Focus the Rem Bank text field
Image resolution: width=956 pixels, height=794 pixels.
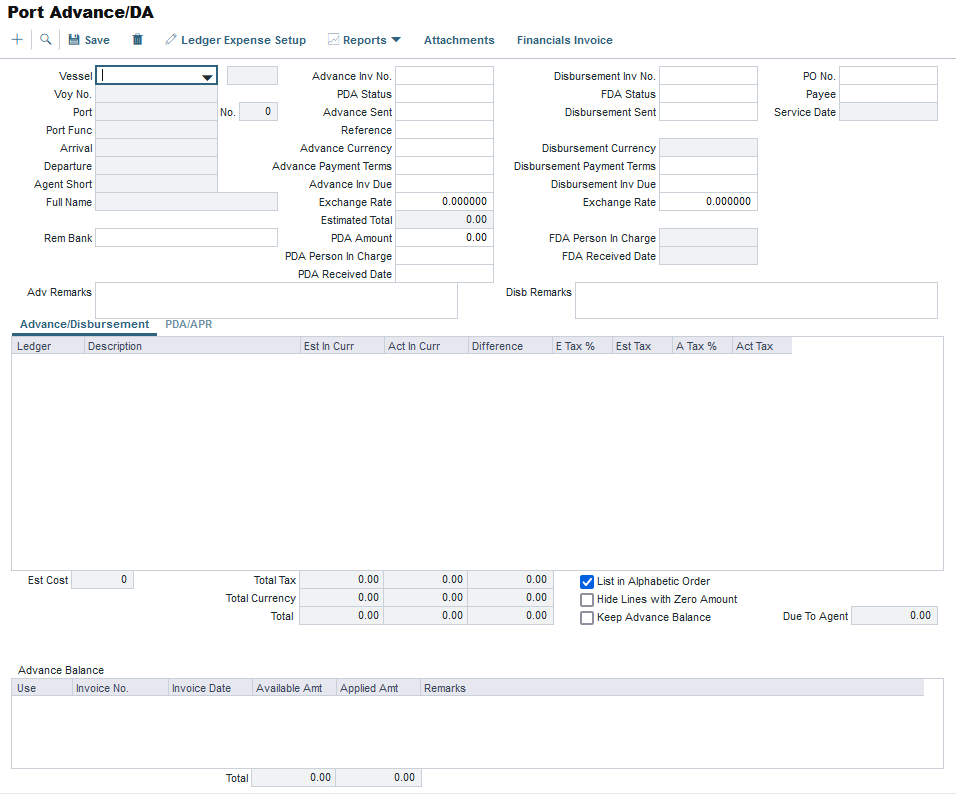point(186,238)
